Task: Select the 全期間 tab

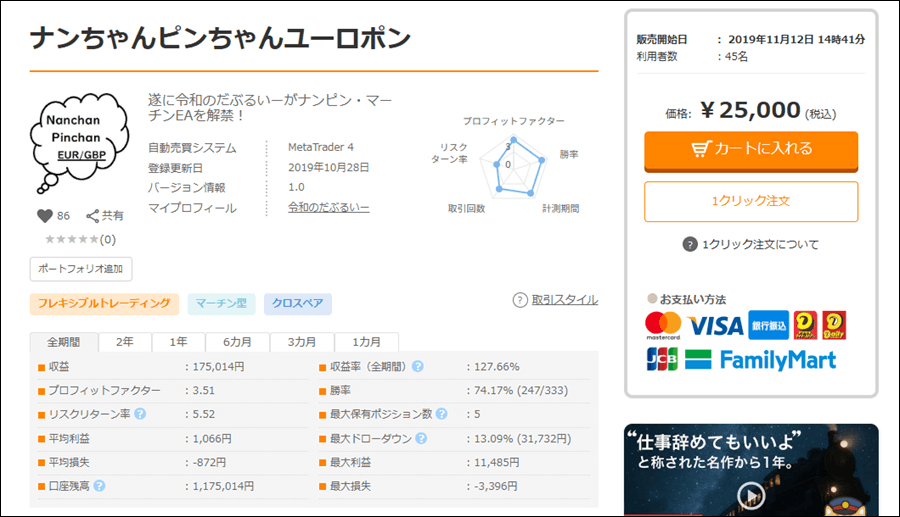Action: (63, 341)
